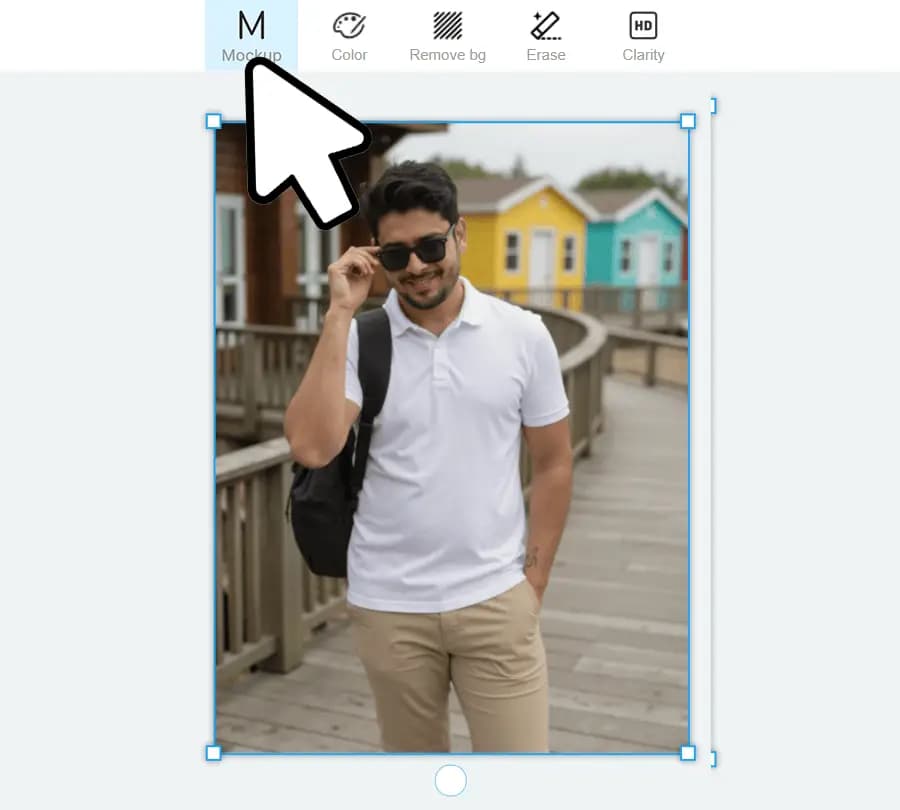Click the bottom-left resize handle of the photo

point(213,752)
